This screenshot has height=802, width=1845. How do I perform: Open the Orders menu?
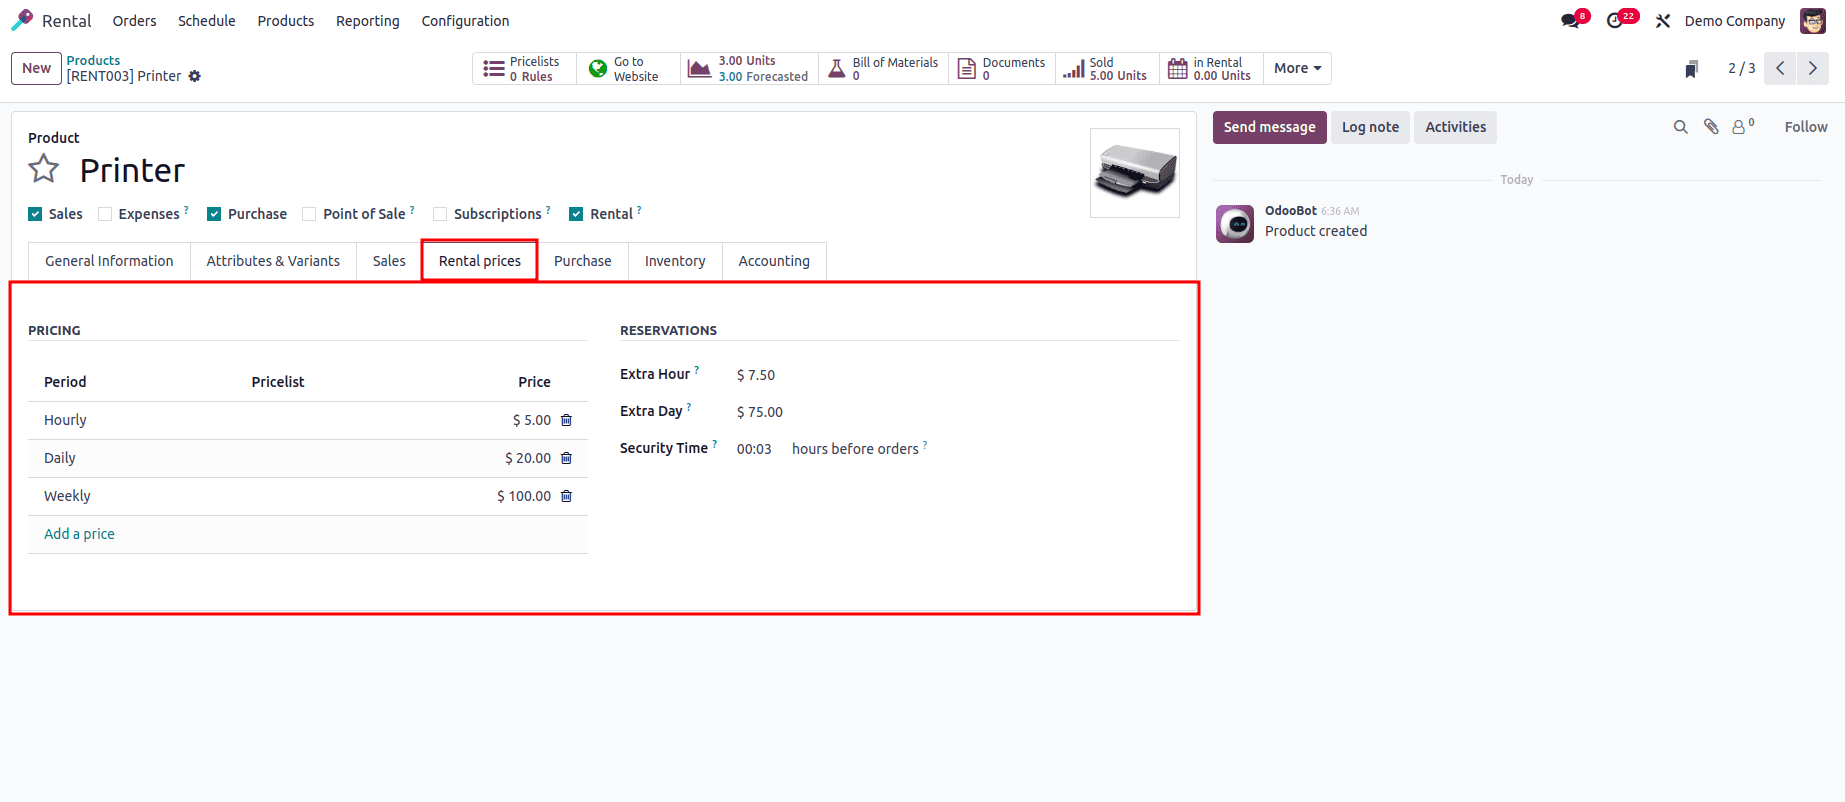[134, 21]
